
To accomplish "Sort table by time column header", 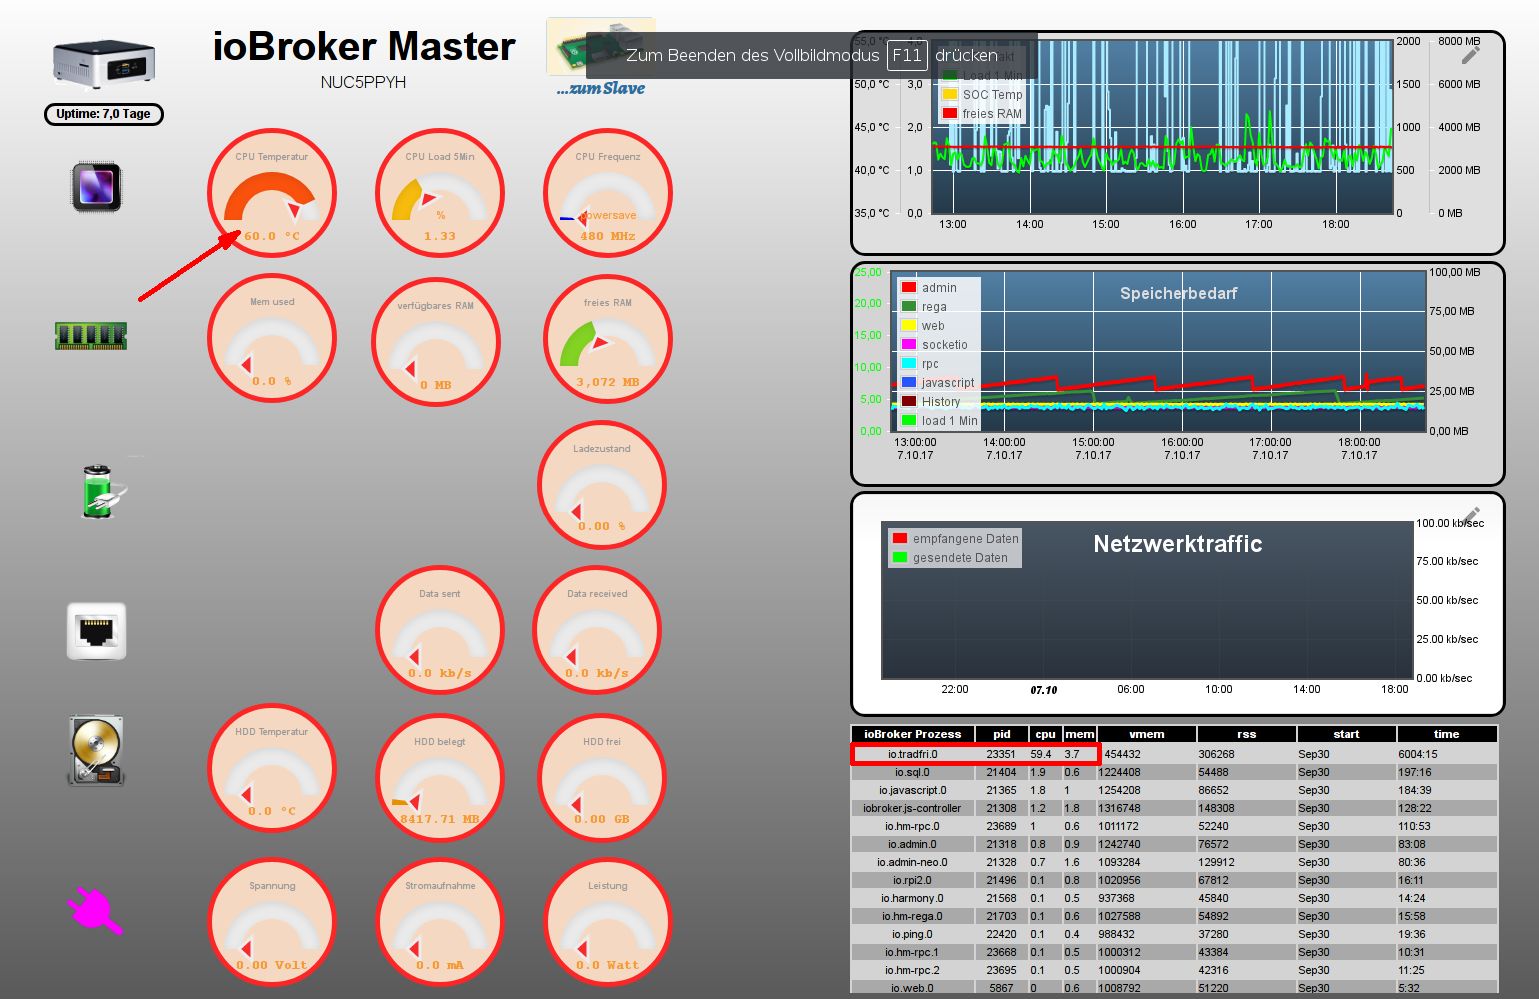I will [x=1447, y=734].
